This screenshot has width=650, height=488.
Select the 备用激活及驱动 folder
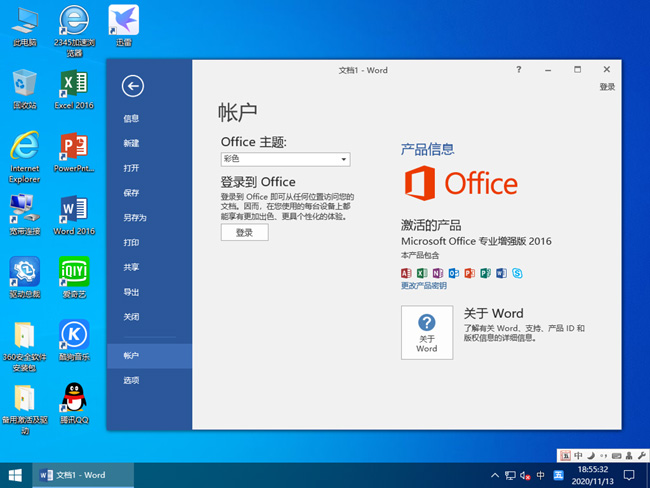click(x=25, y=410)
